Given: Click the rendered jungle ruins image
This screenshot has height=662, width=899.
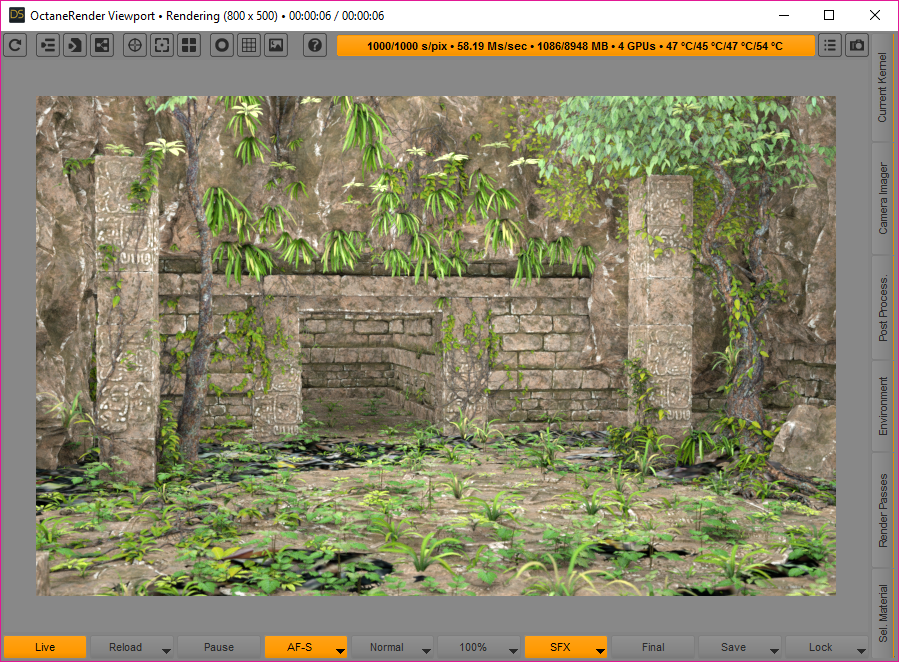Looking at the screenshot, I should click(436, 346).
